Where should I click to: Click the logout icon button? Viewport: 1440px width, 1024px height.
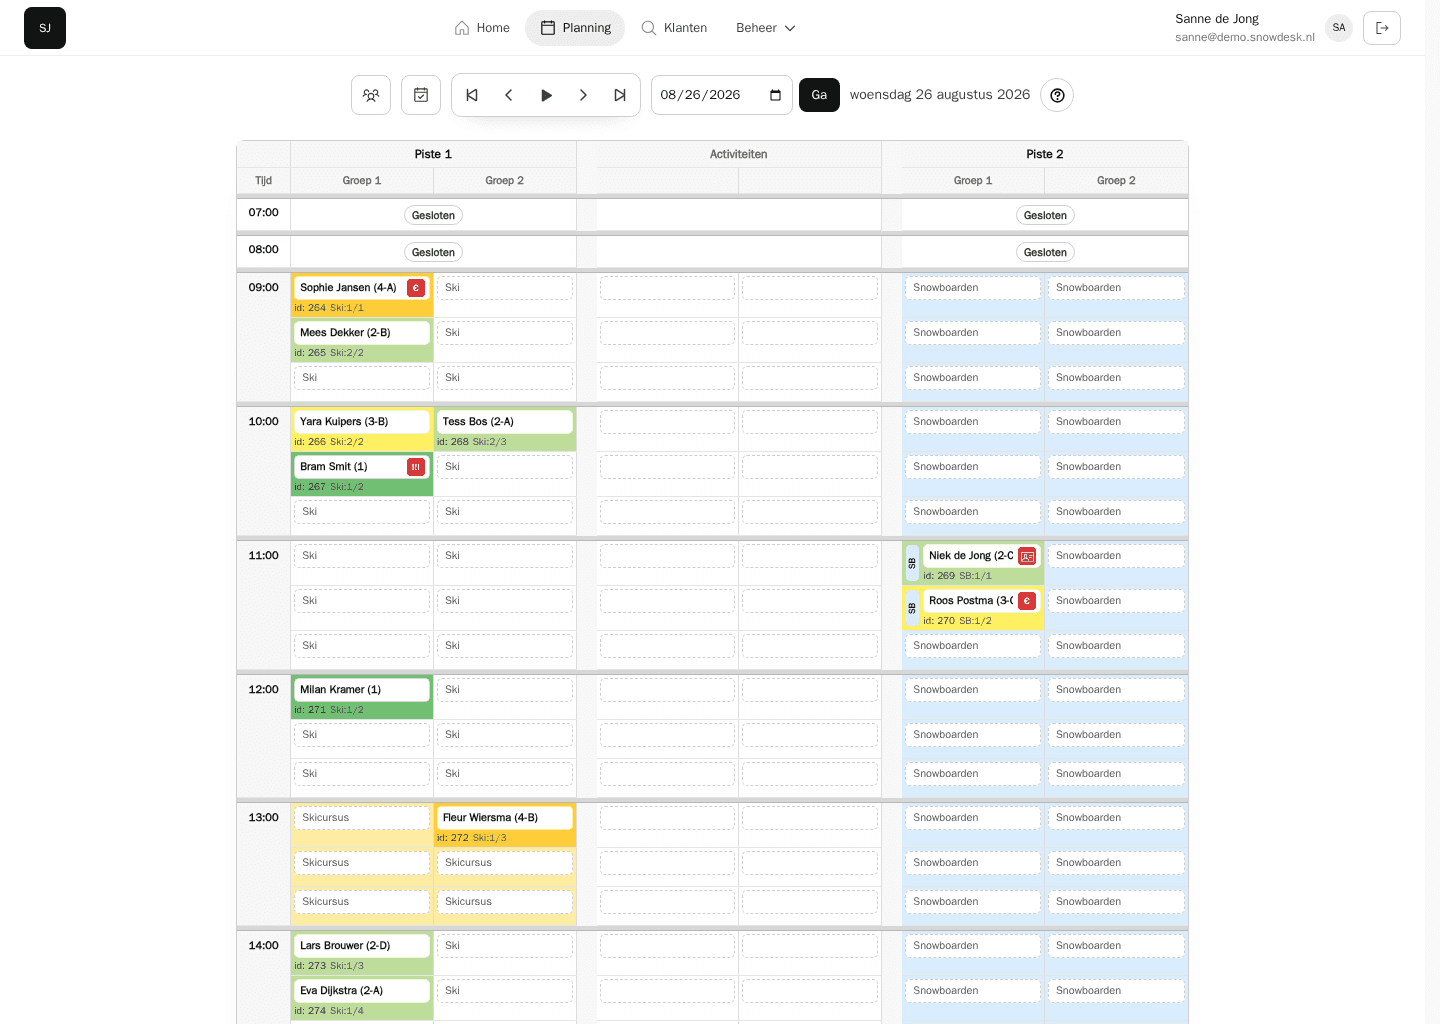[x=1382, y=28]
